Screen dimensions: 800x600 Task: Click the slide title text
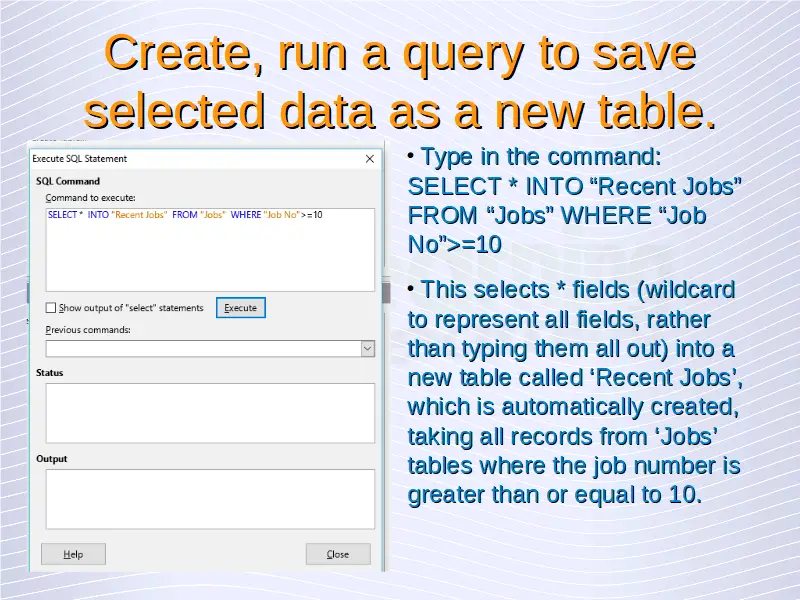(x=400, y=82)
